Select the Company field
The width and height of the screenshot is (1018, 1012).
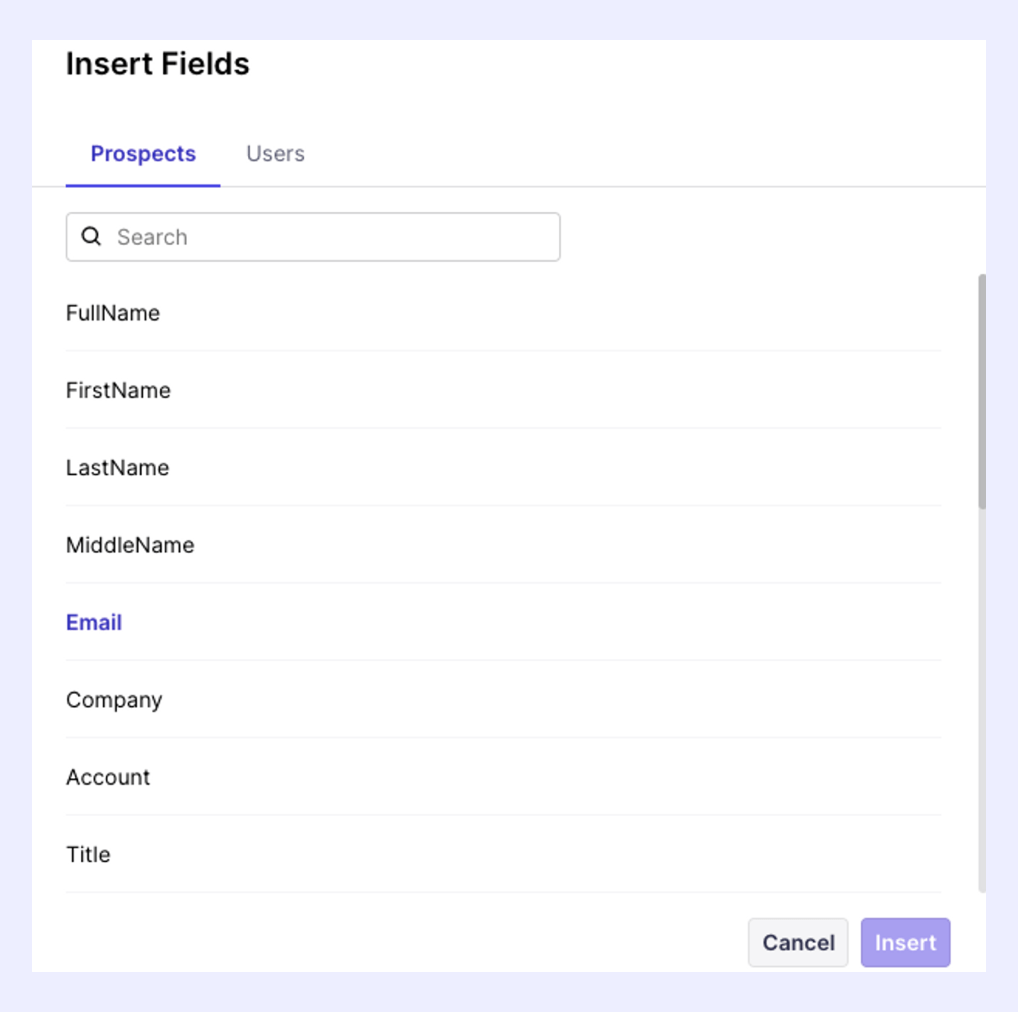tap(114, 700)
